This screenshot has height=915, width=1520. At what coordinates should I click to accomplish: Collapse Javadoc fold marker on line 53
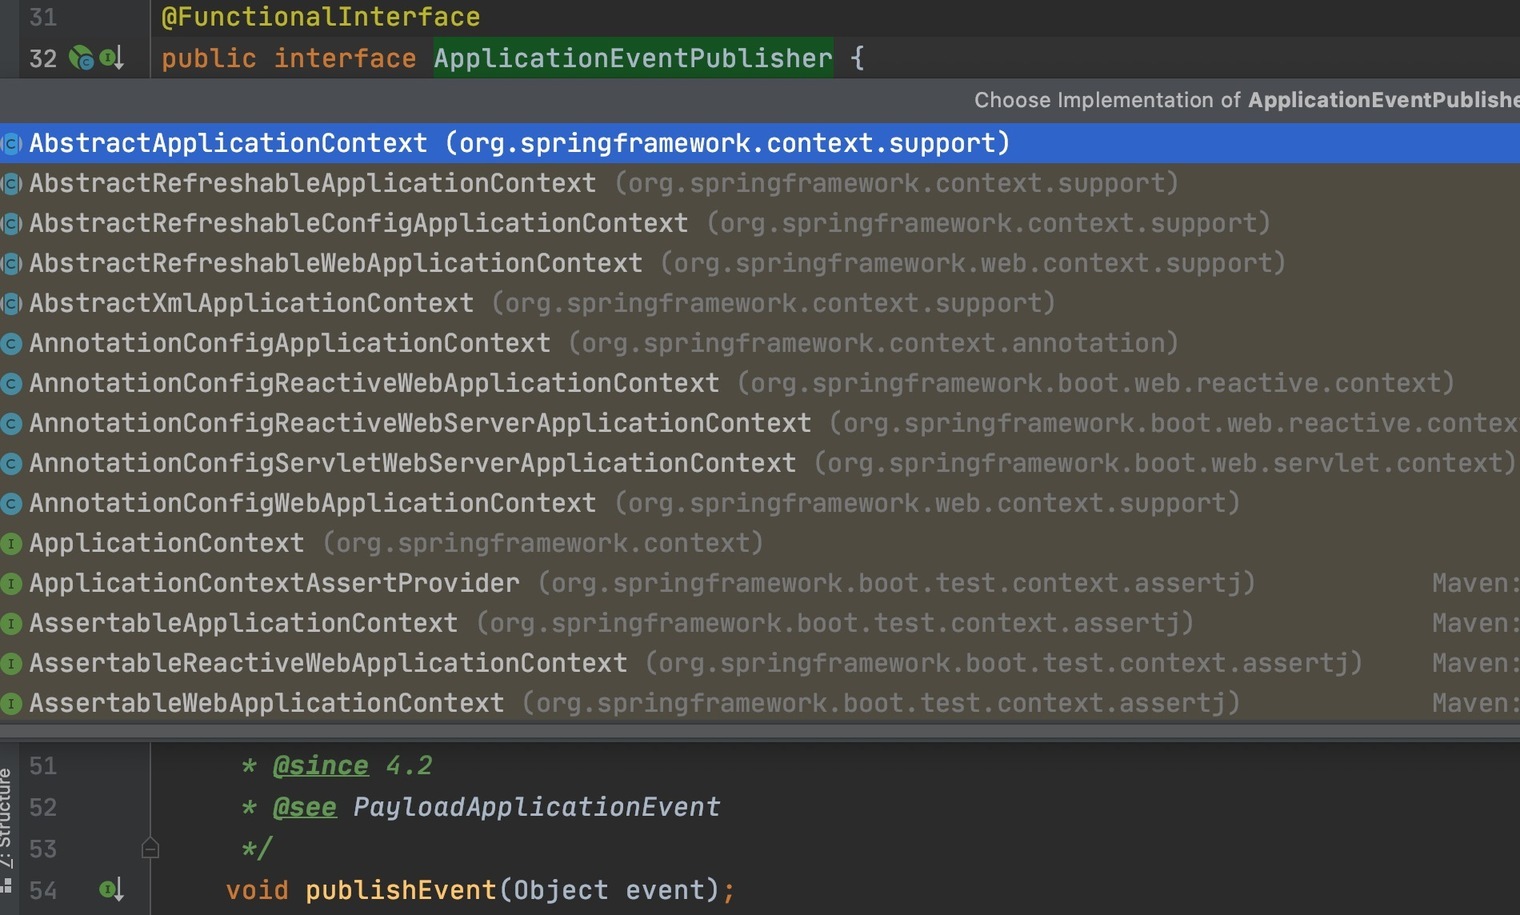[x=150, y=848]
